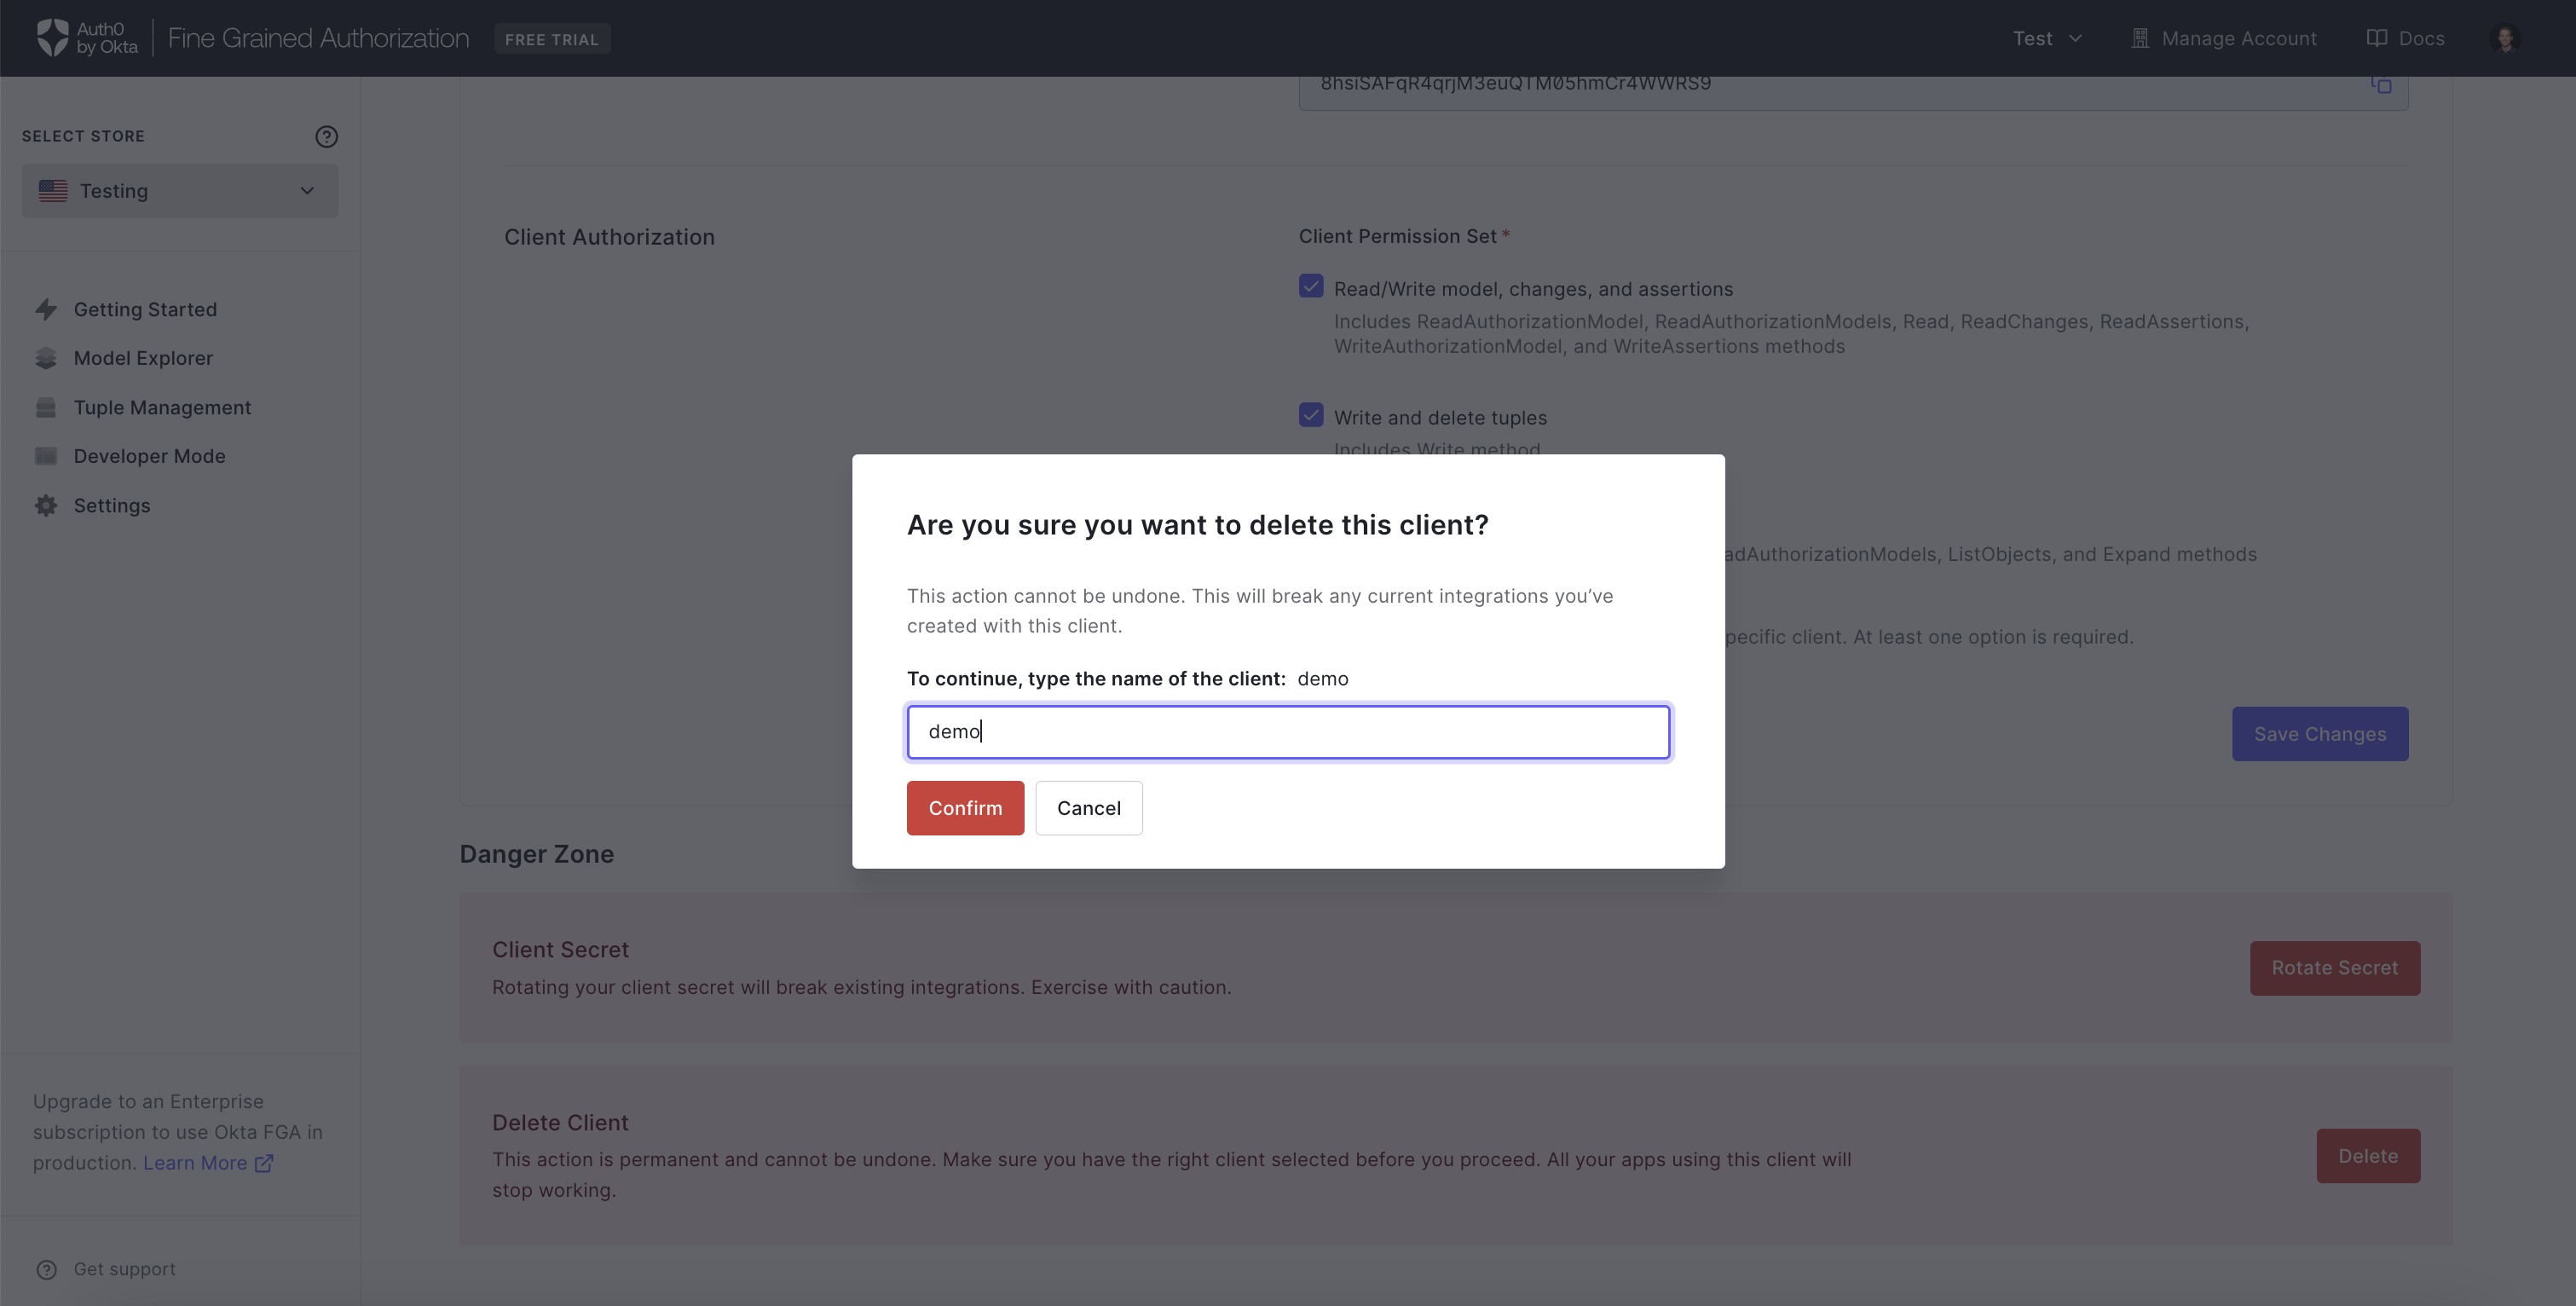Click the Delete button in Danger Zone

(x=2368, y=1156)
